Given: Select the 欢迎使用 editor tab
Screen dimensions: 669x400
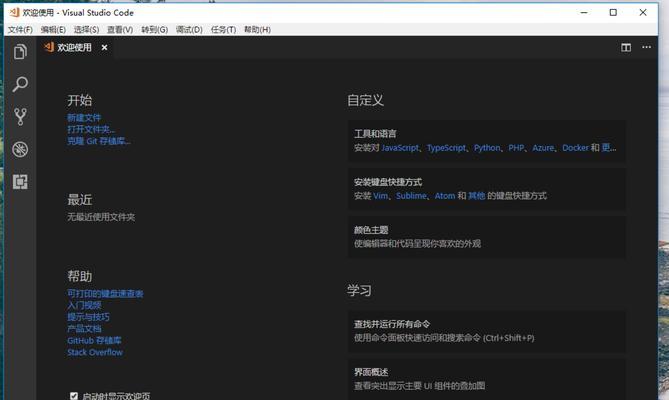Looking at the screenshot, I should tap(75, 47).
